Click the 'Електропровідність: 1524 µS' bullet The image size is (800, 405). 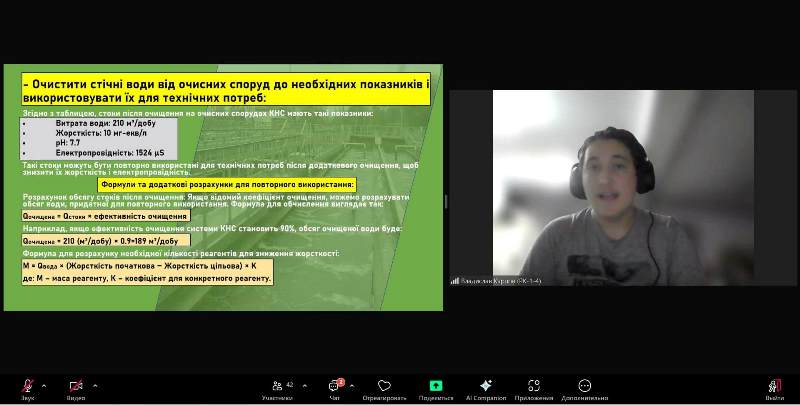pos(110,153)
